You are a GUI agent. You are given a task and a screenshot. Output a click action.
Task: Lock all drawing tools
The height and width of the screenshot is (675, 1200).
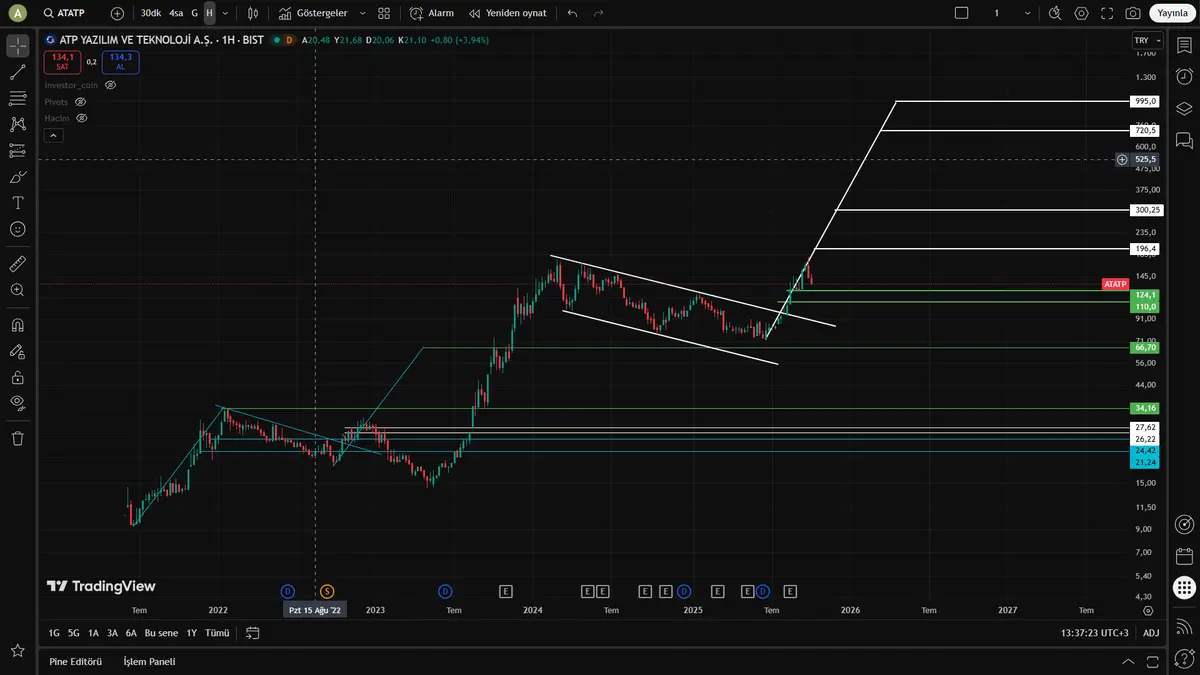pos(18,377)
